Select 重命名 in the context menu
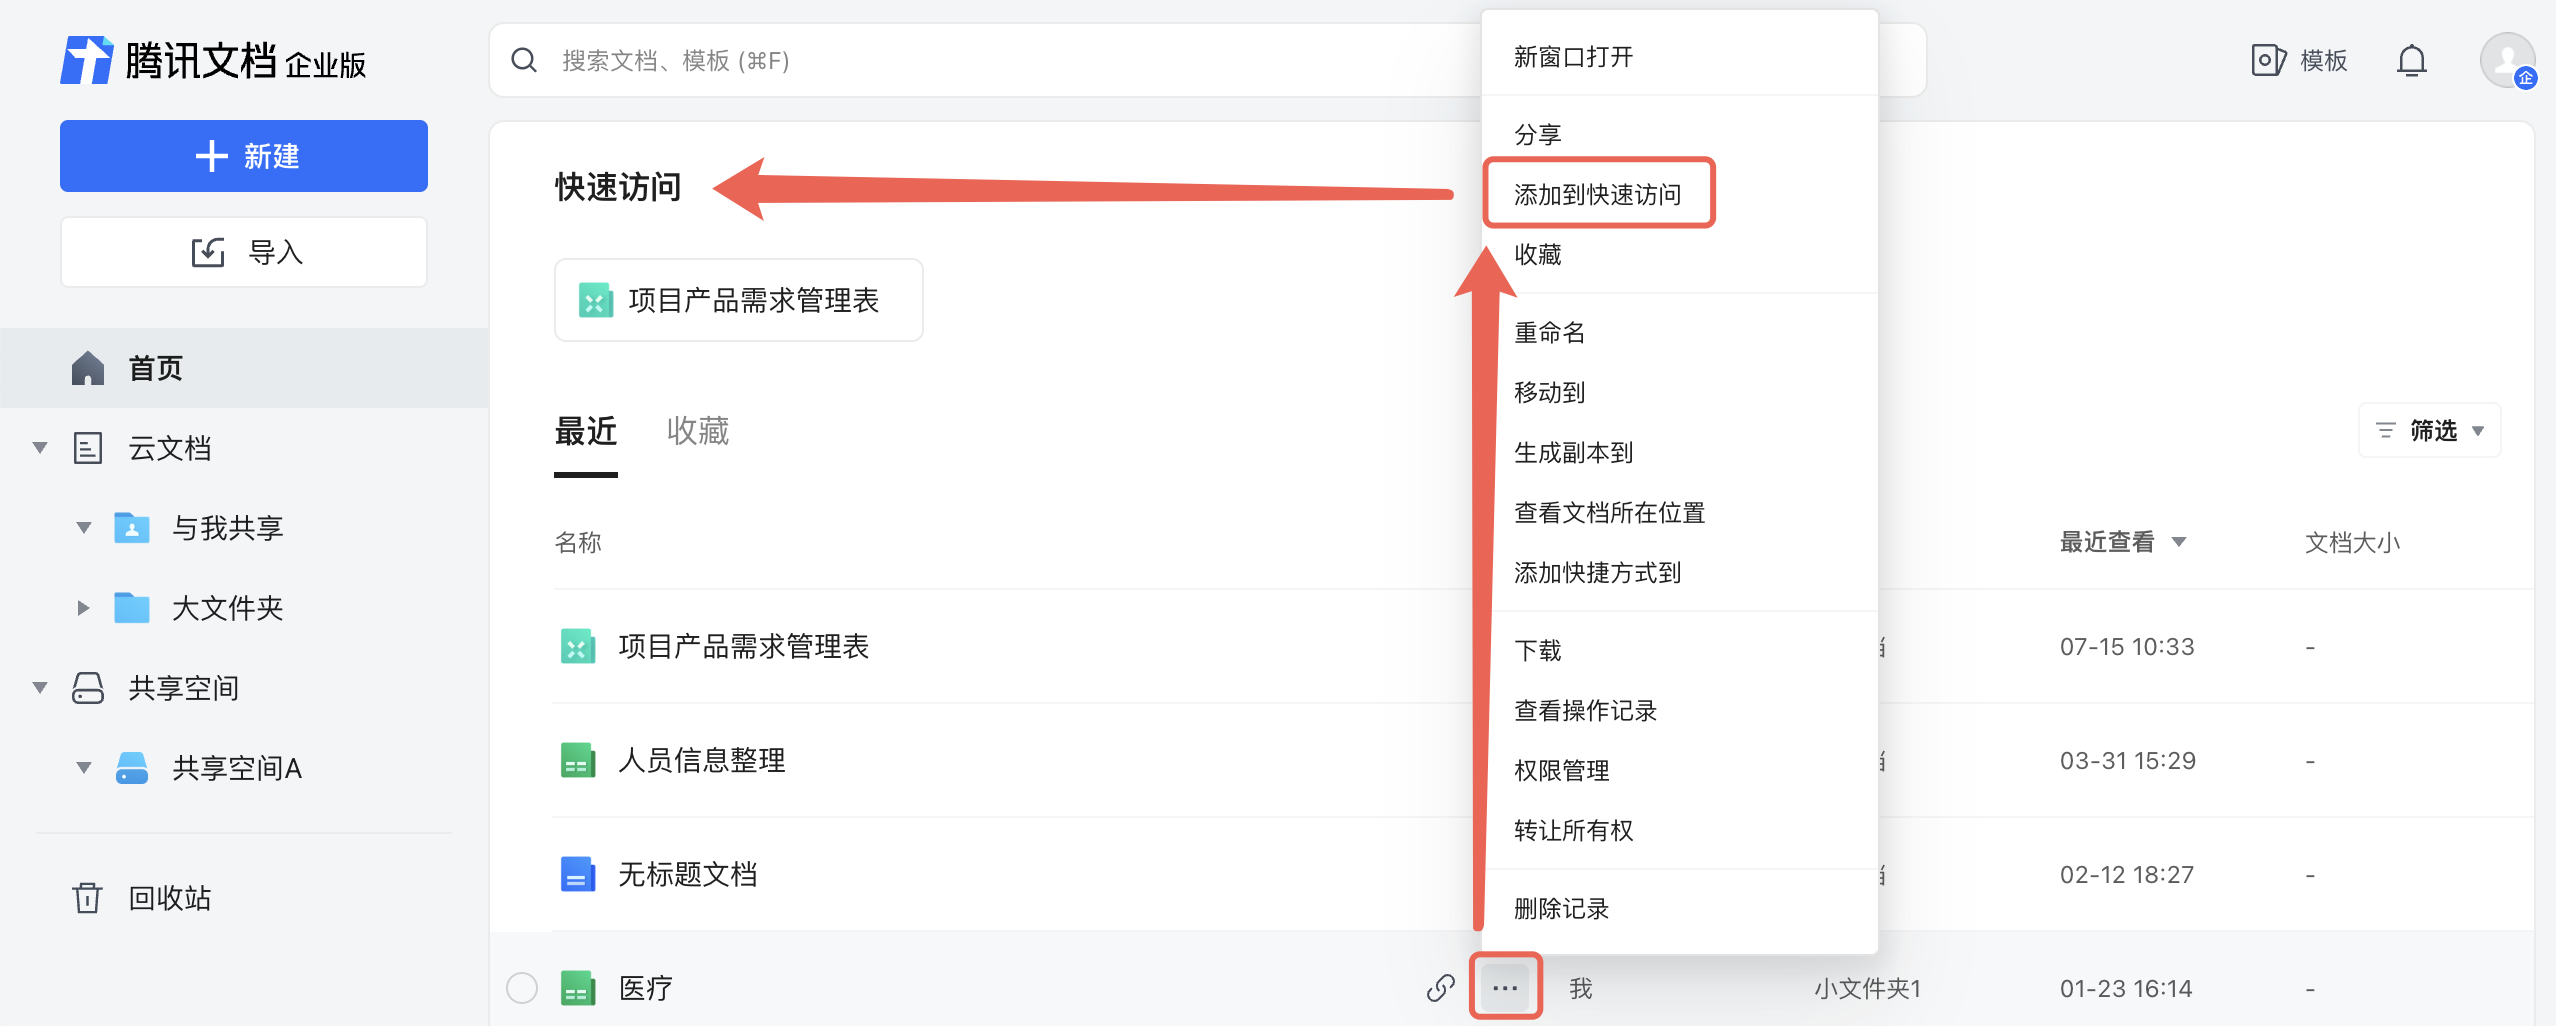 (x=1549, y=333)
